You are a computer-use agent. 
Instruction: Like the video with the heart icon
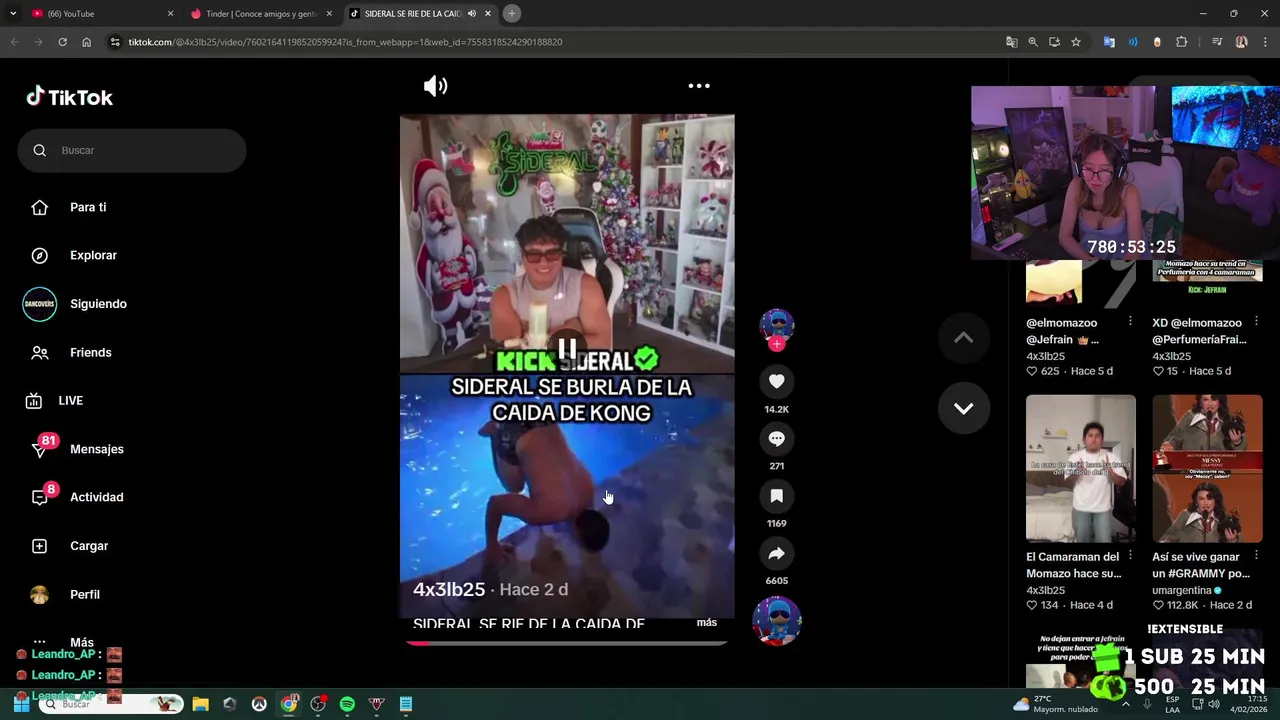point(777,381)
